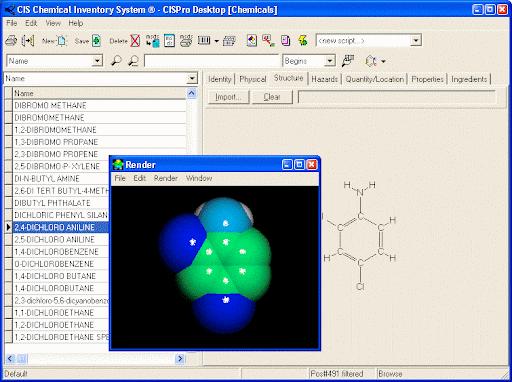The image size is (512, 382).
Task: Click the Render window title icon
Action: point(118,165)
